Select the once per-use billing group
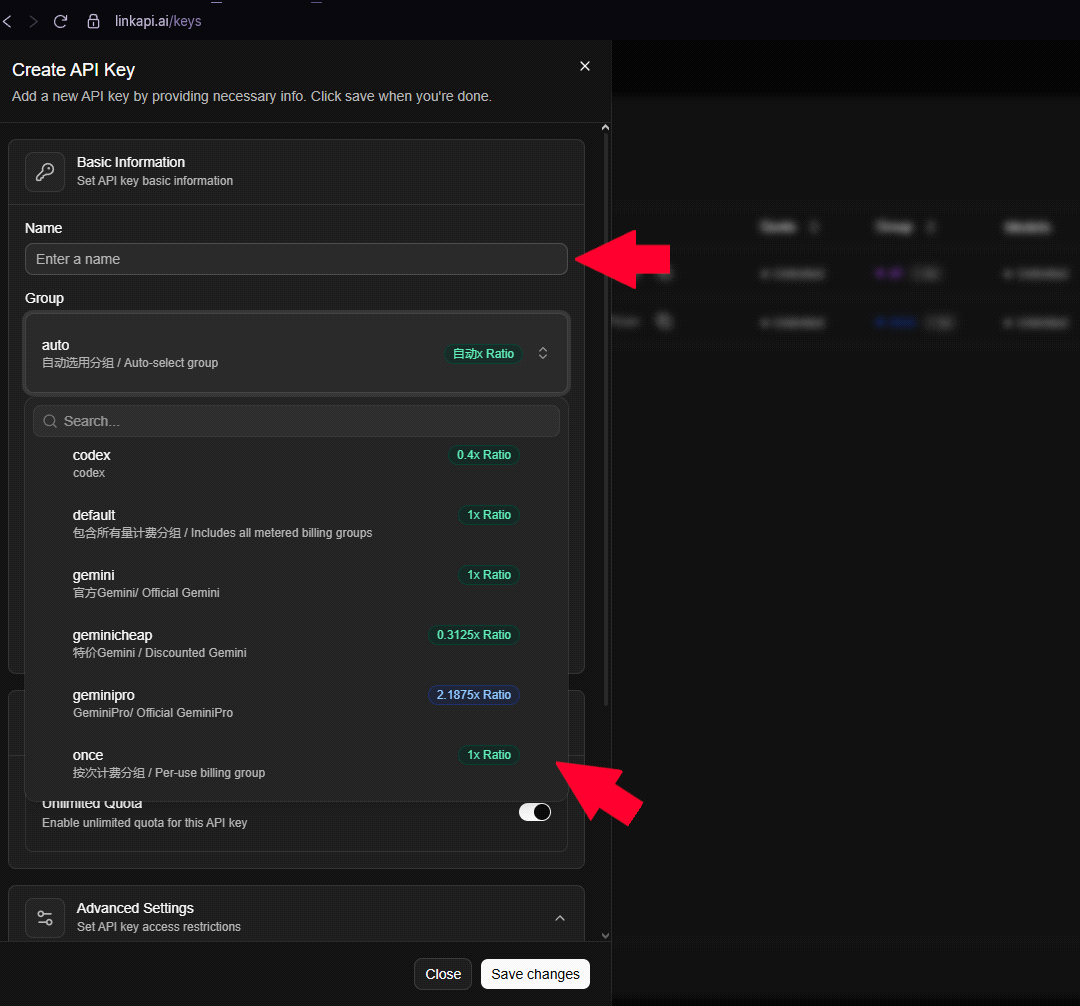 point(296,763)
